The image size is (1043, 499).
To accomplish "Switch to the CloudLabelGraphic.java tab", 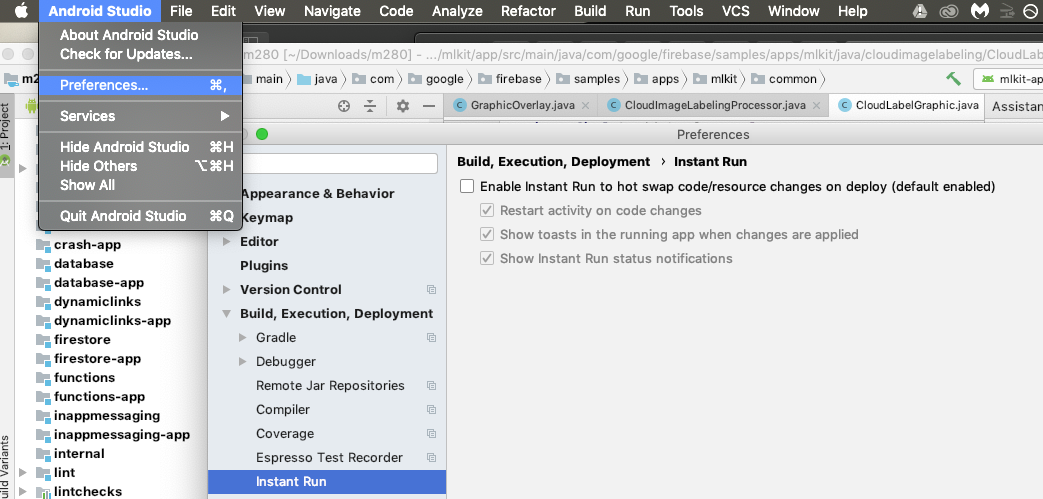I will 909,105.
